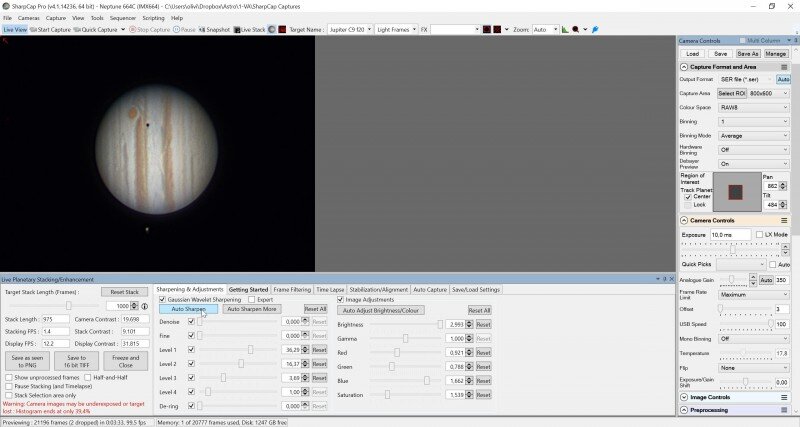Screen dimensions: 800x427
Task: Open the Image Controls section menu icon
Action: (x=784, y=397)
